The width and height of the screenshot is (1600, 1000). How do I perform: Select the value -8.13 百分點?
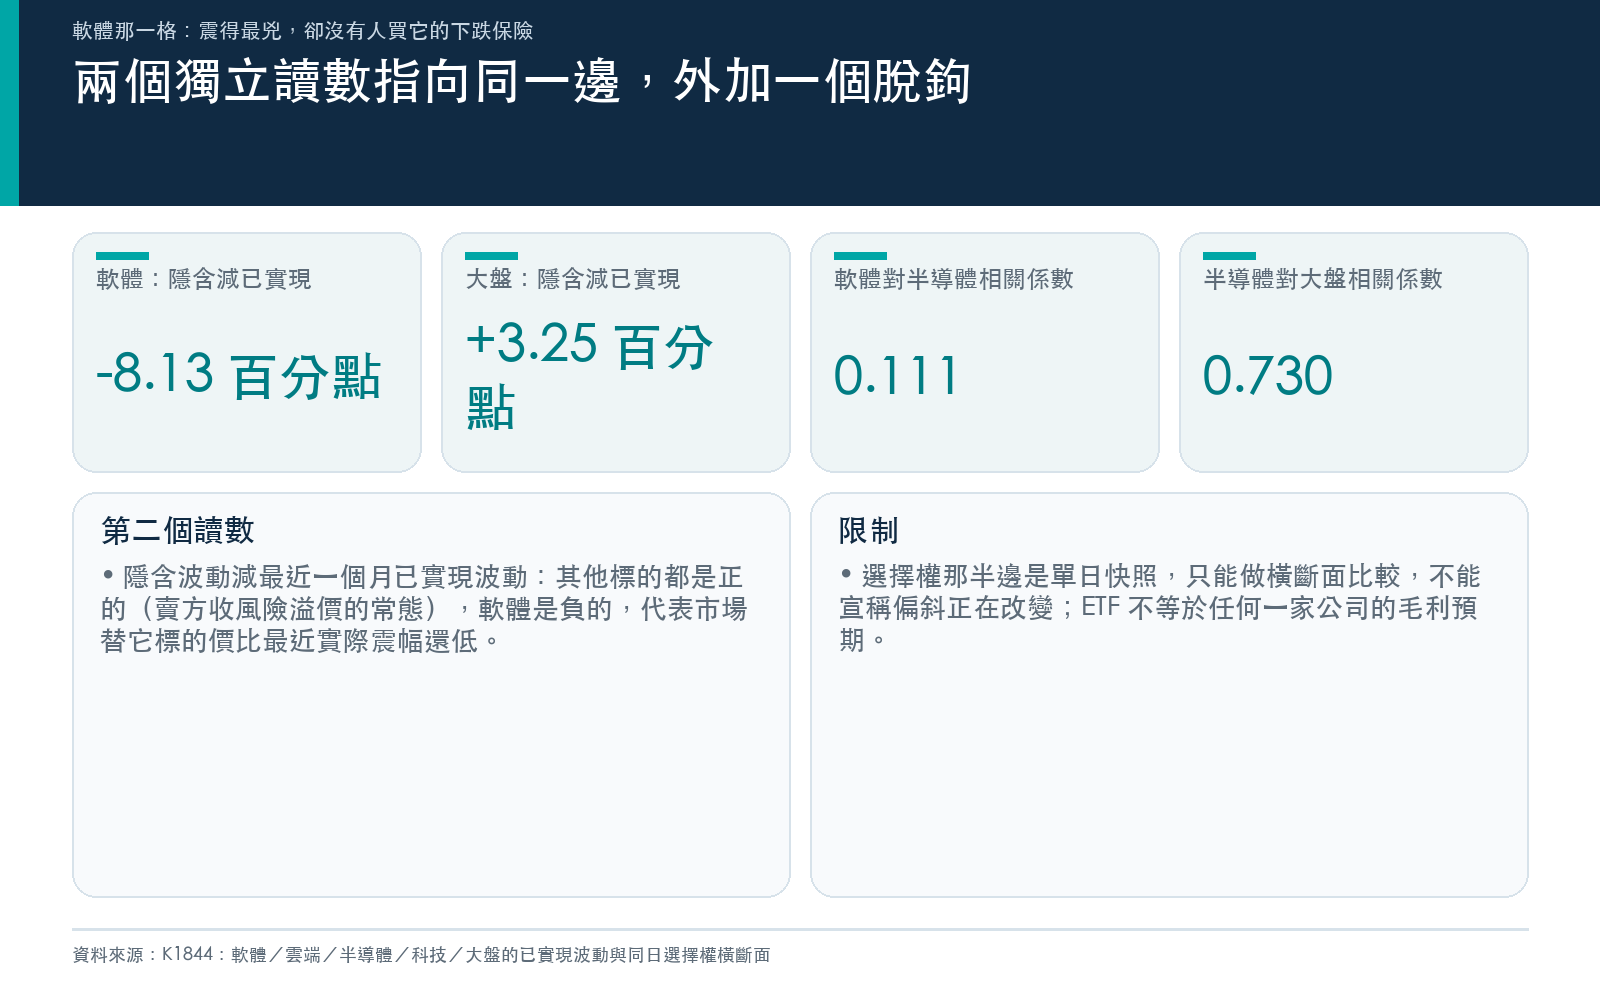click(x=238, y=376)
